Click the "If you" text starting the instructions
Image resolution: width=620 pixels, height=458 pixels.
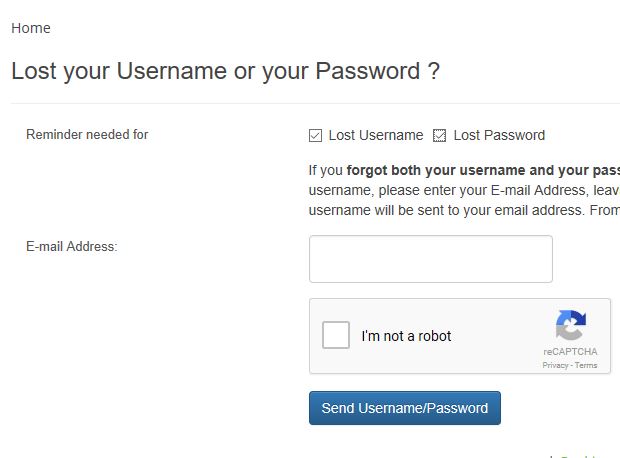click(325, 170)
